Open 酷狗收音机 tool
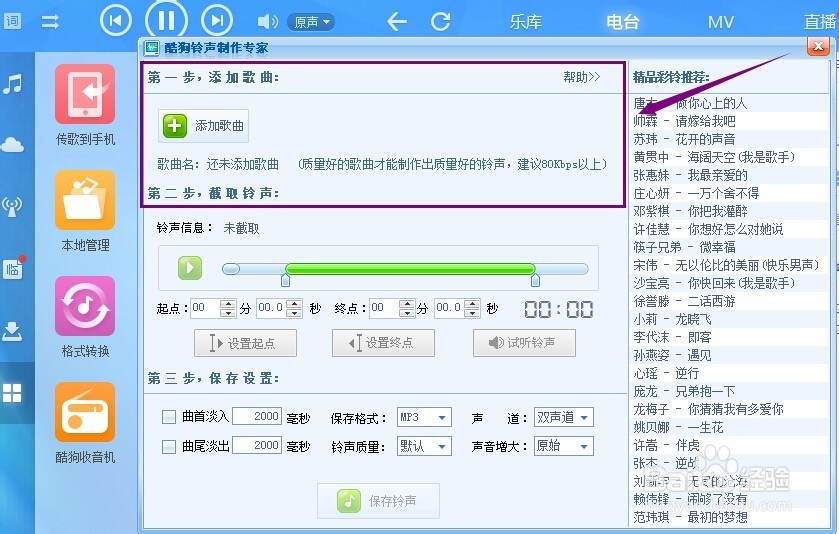839x534 pixels. pos(85,423)
